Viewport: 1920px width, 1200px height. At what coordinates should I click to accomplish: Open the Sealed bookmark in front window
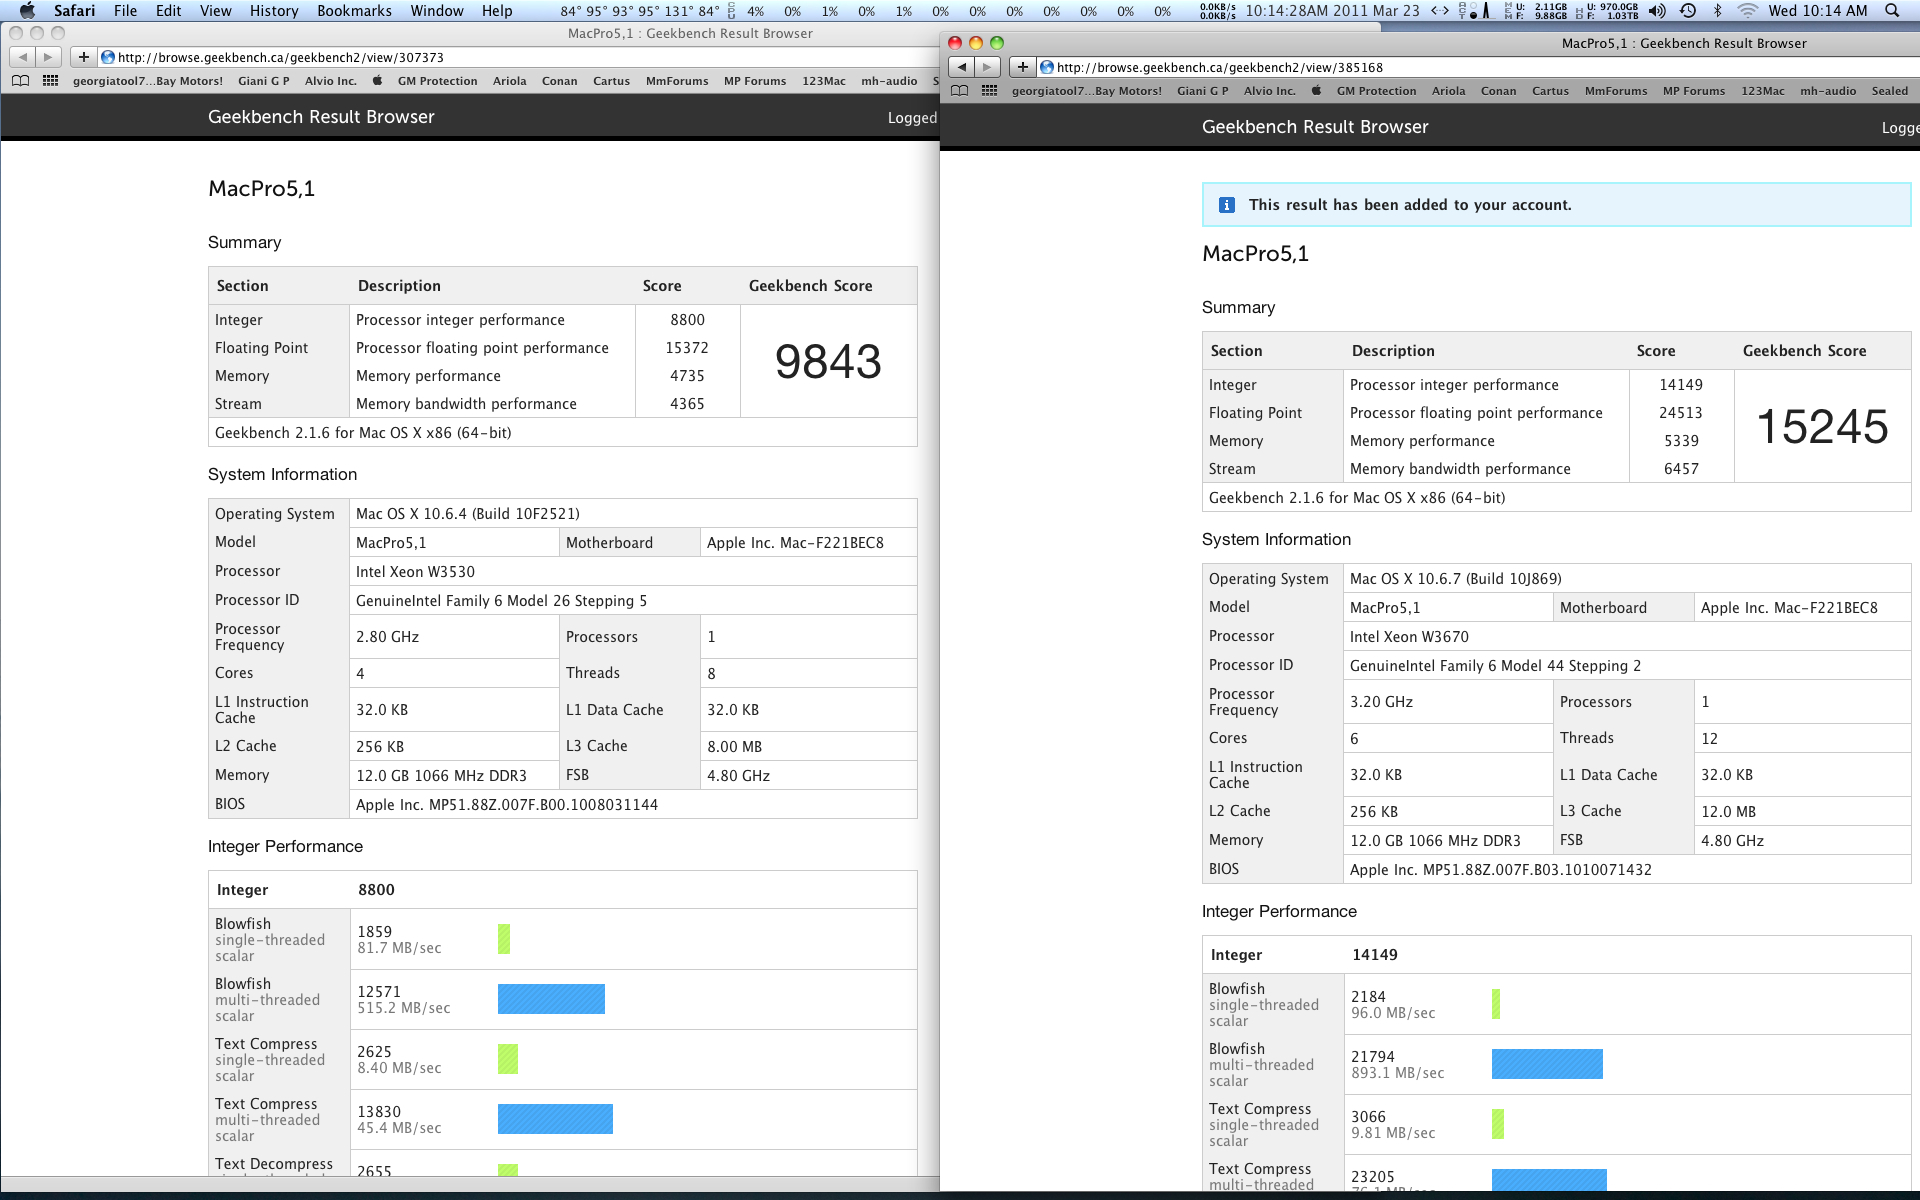click(1889, 91)
